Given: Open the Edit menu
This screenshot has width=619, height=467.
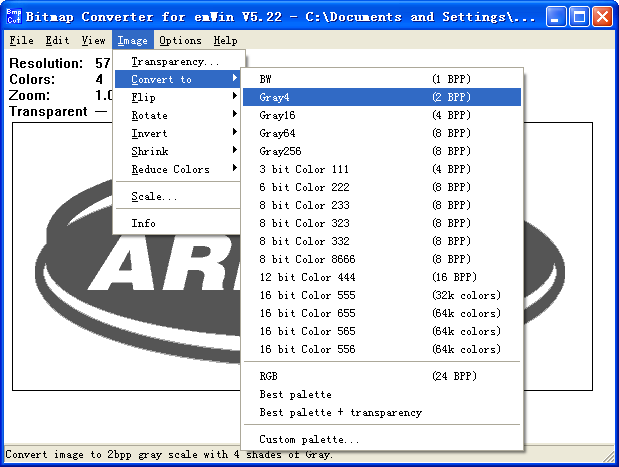Looking at the screenshot, I should coord(57,41).
